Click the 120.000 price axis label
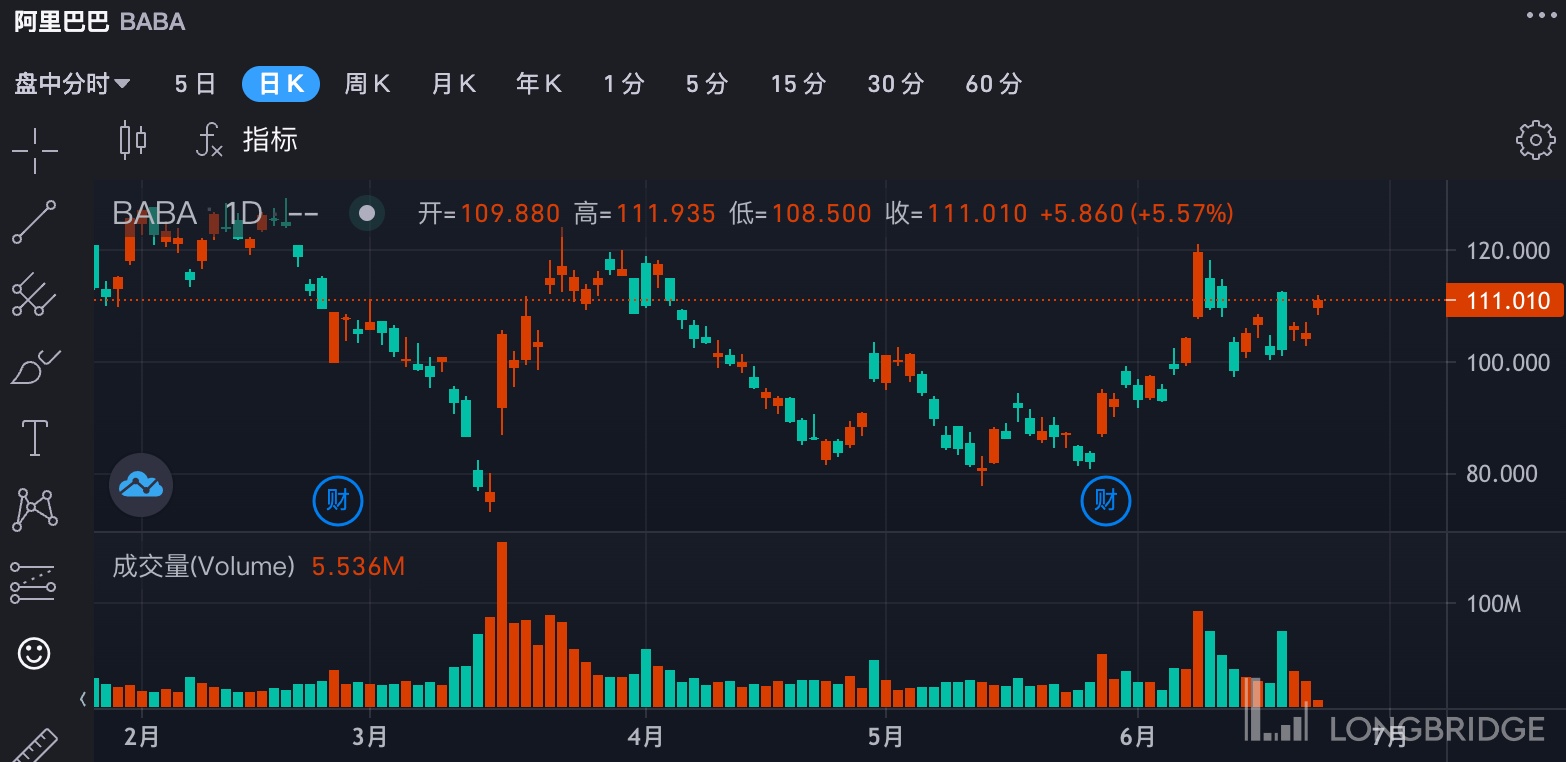 pyautogui.click(x=1508, y=251)
